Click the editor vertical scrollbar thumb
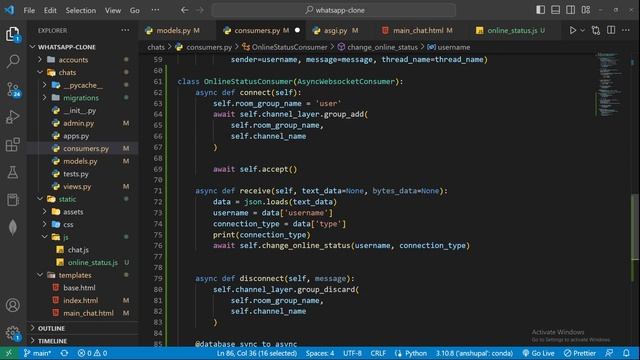This screenshot has height=360, width=640. click(x=635, y=227)
